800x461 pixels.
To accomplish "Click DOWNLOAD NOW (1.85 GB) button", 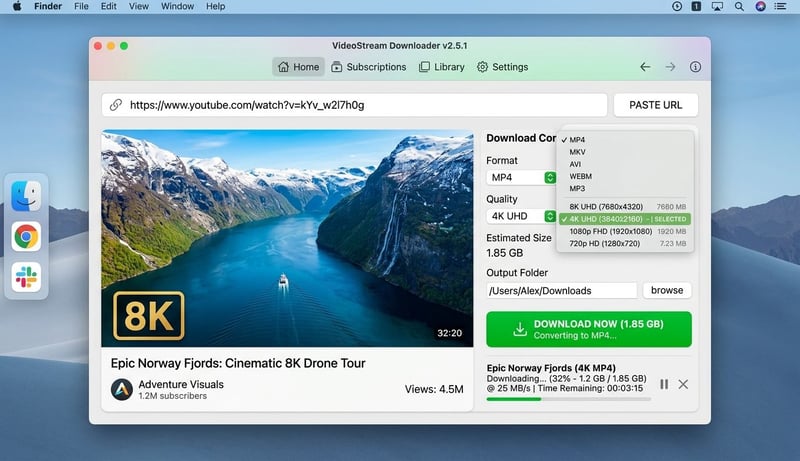I will click(589, 329).
